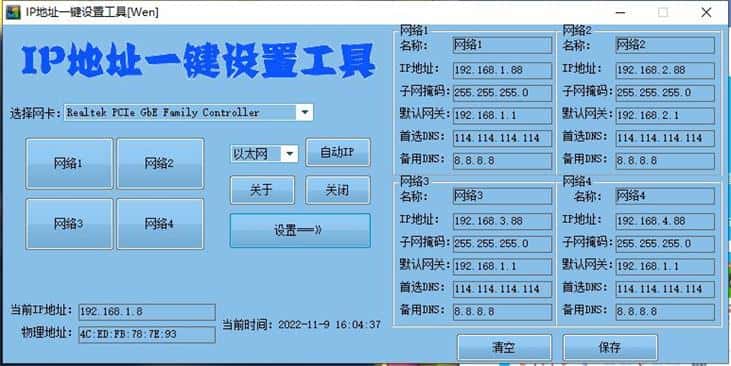Apply the 网络3 profile button
Screen dimensions: 731x366
pos(69,224)
